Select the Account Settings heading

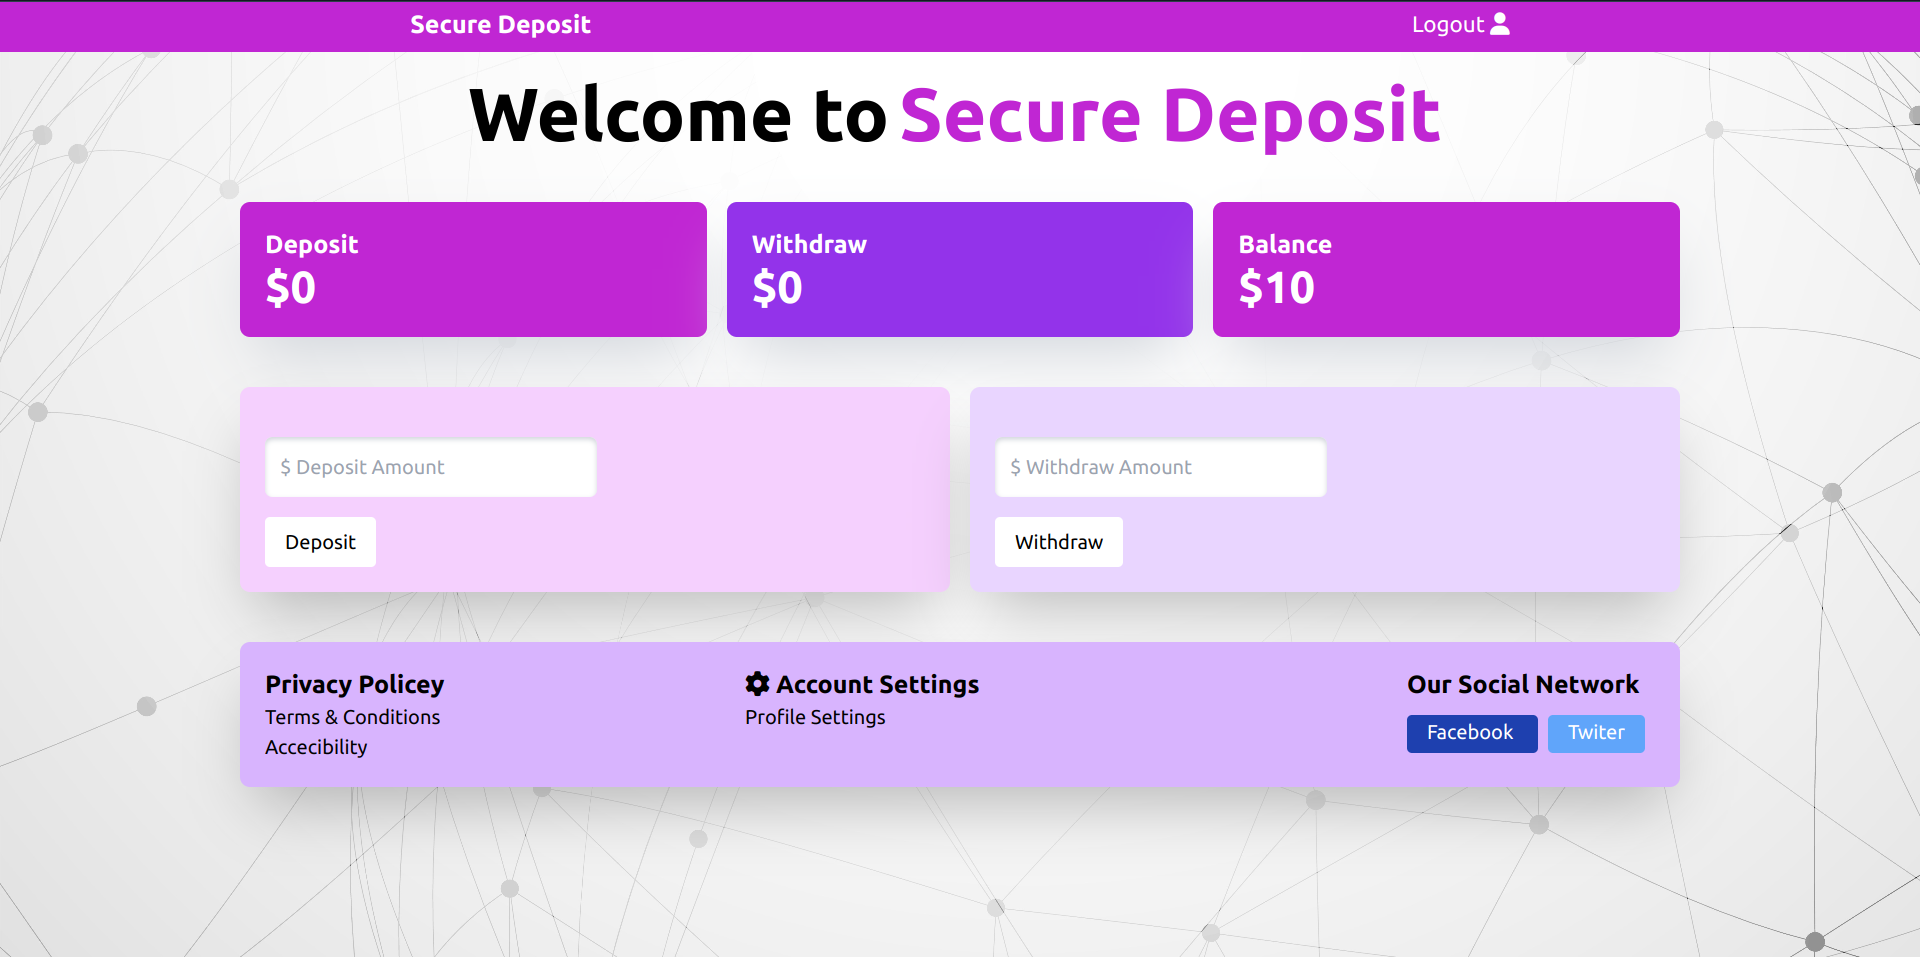pyautogui.click(x=877, y=684)
